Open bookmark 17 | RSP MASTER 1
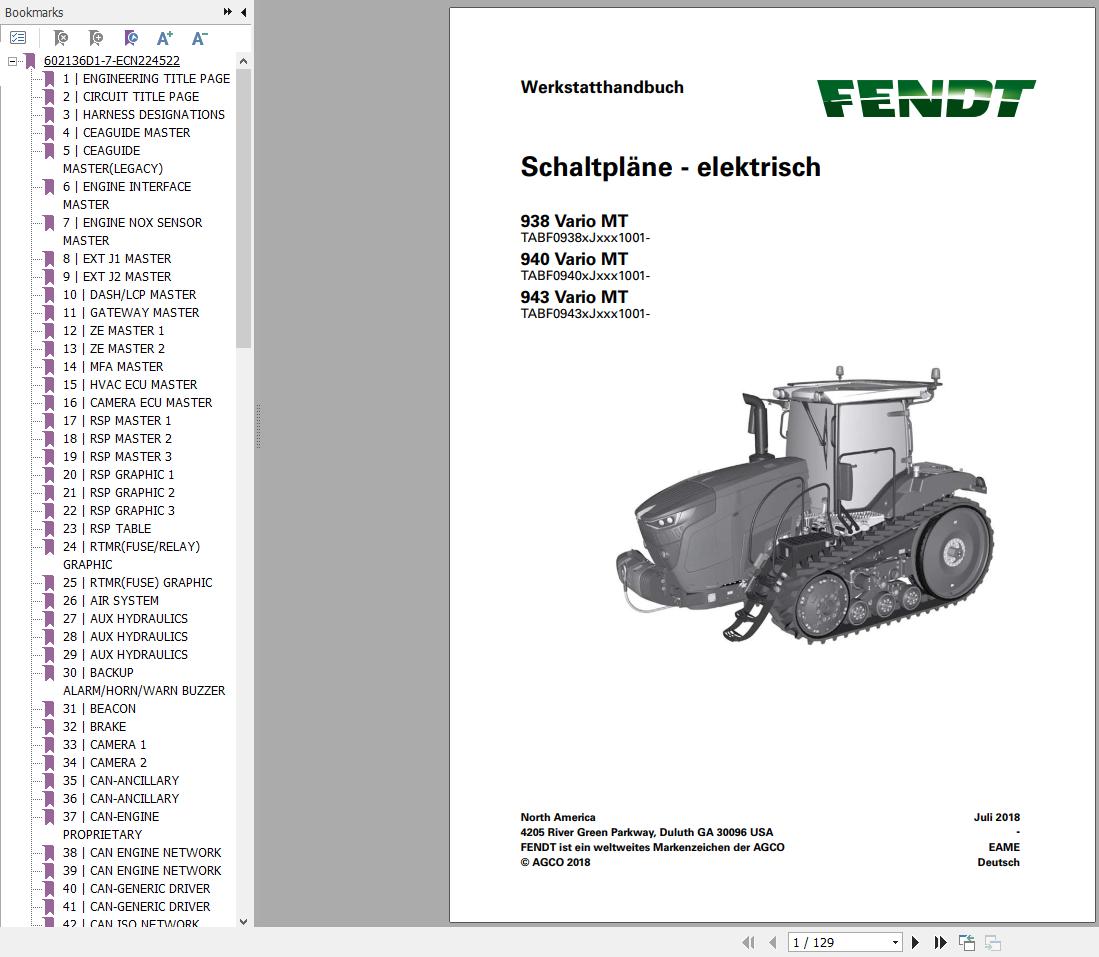 click(x=117, y=421)
